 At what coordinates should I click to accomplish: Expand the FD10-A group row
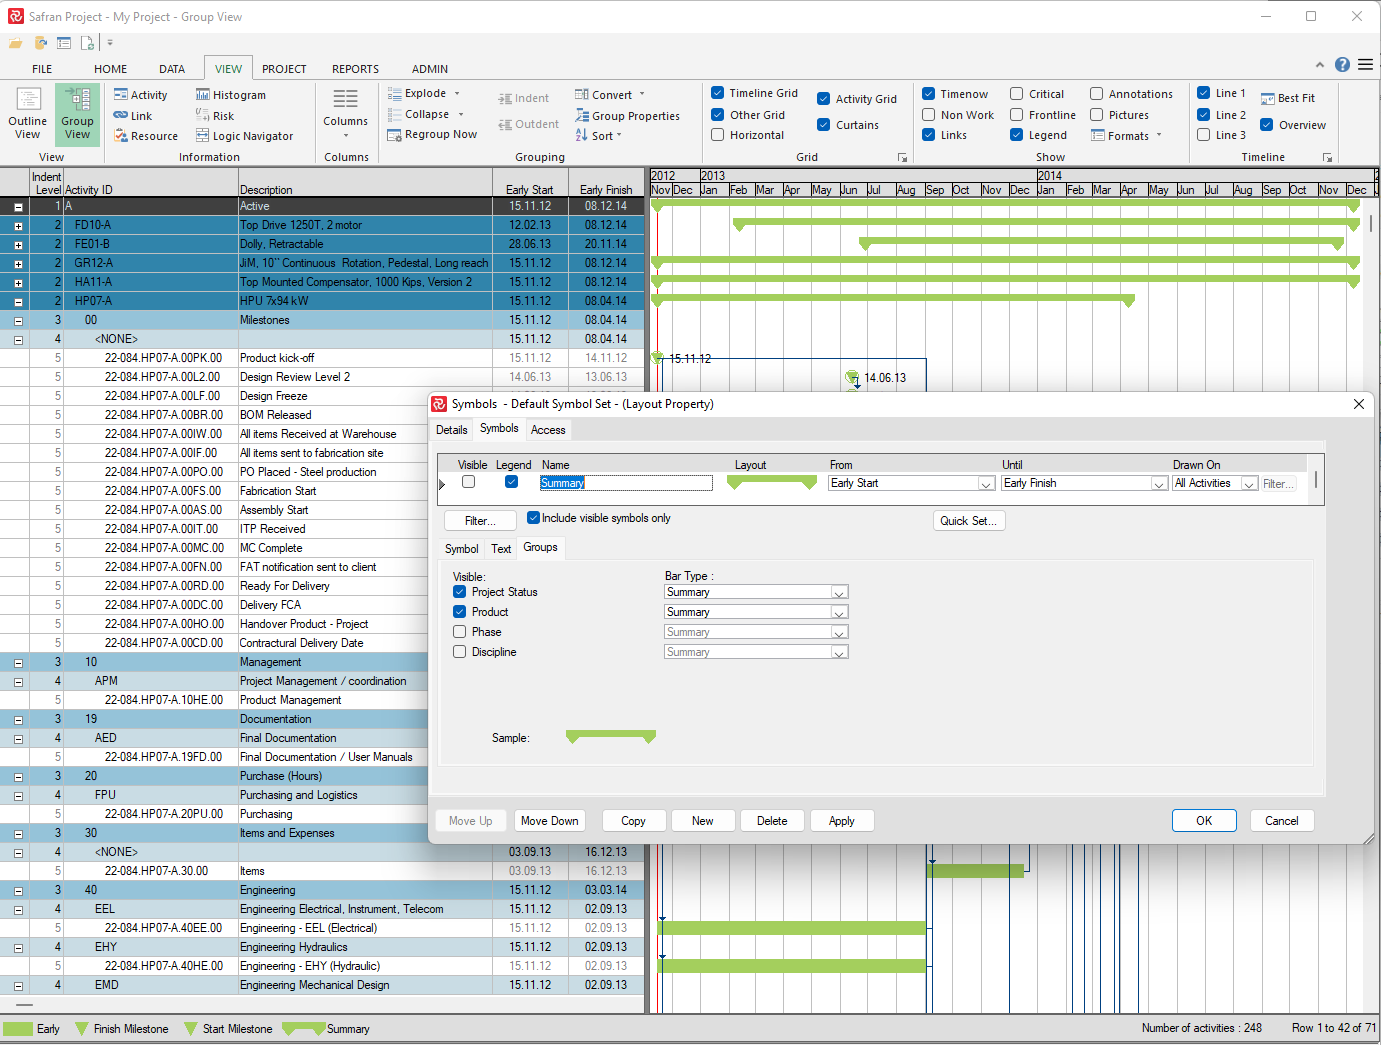[x=18, y=226]
